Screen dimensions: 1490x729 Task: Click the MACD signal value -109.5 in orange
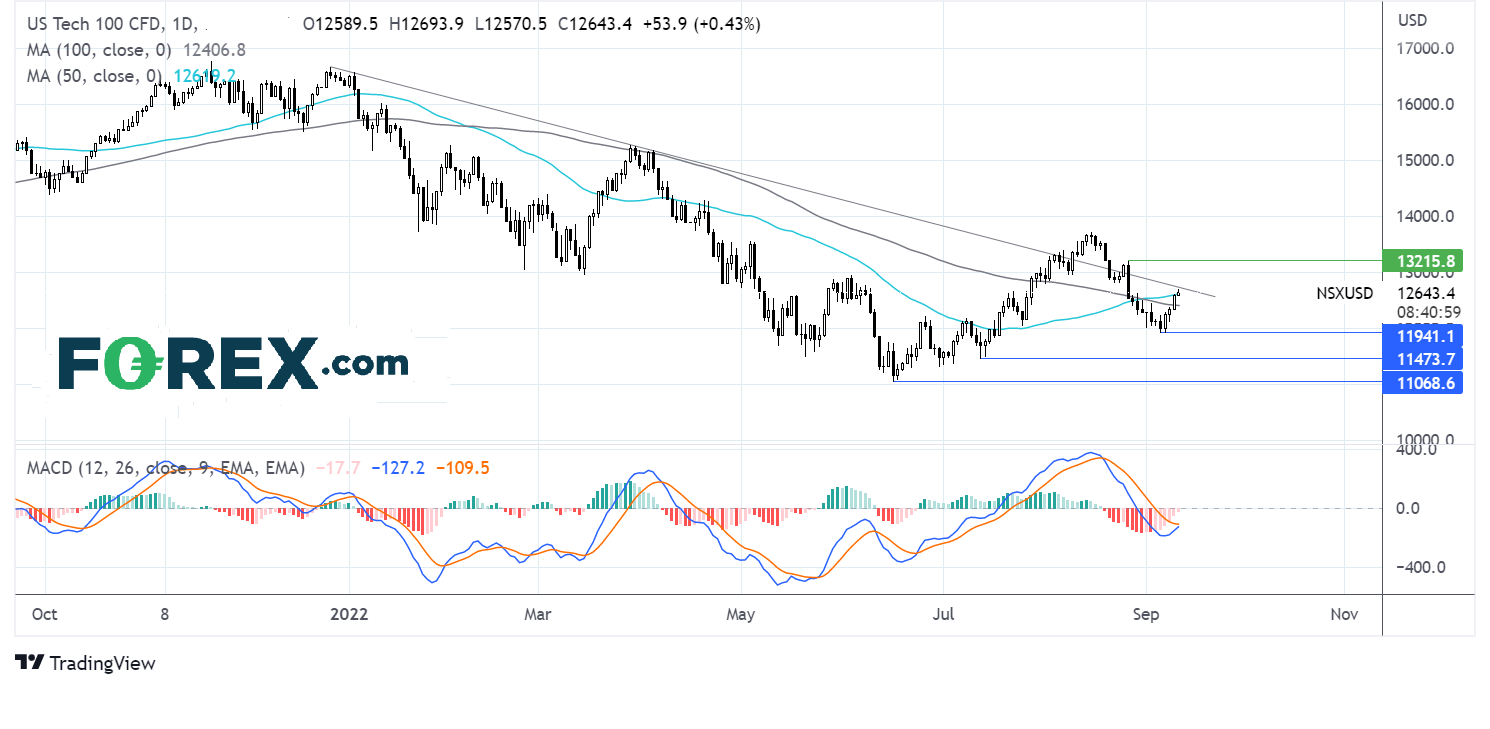(464, 468)
